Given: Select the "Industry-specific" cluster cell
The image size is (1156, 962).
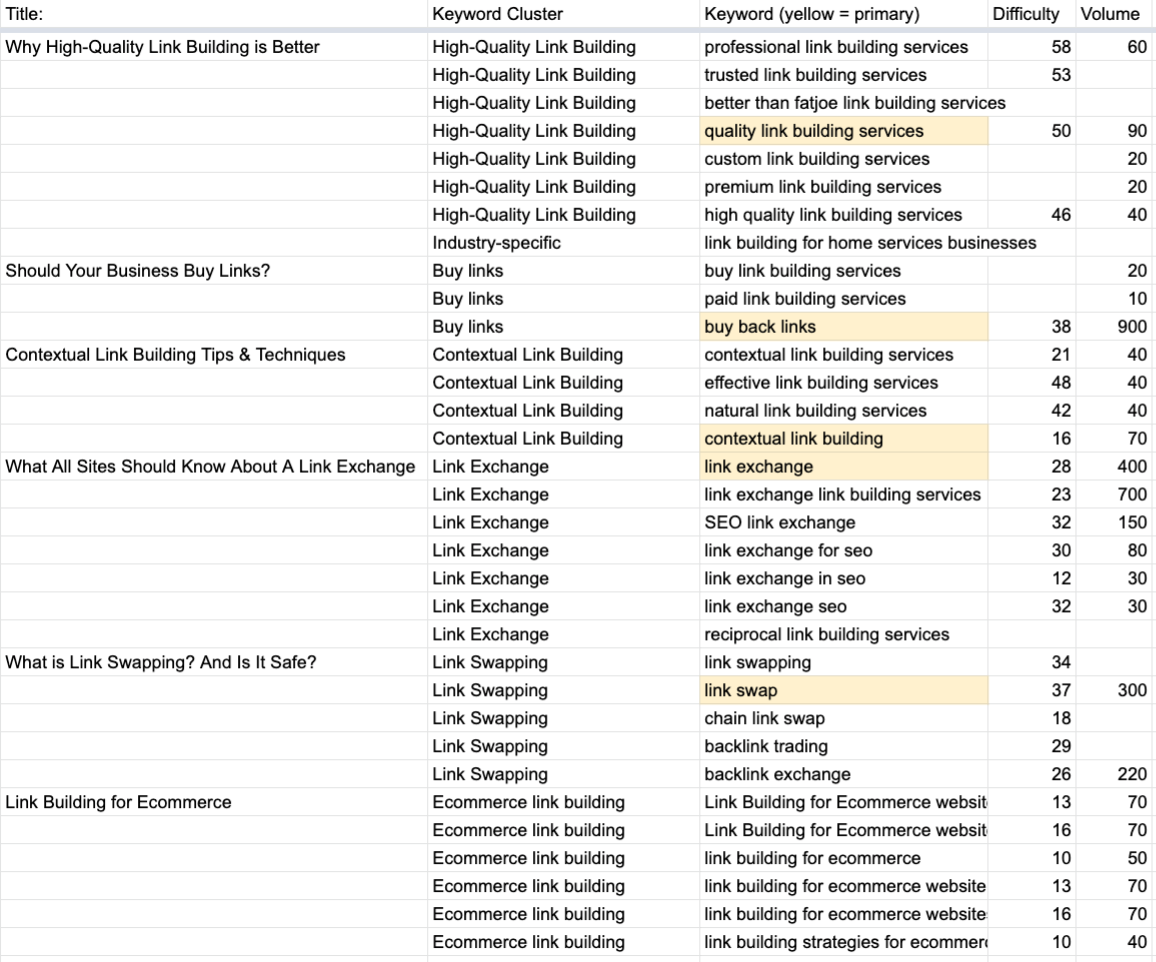Looking at the screenshot, I should (495, 243).
